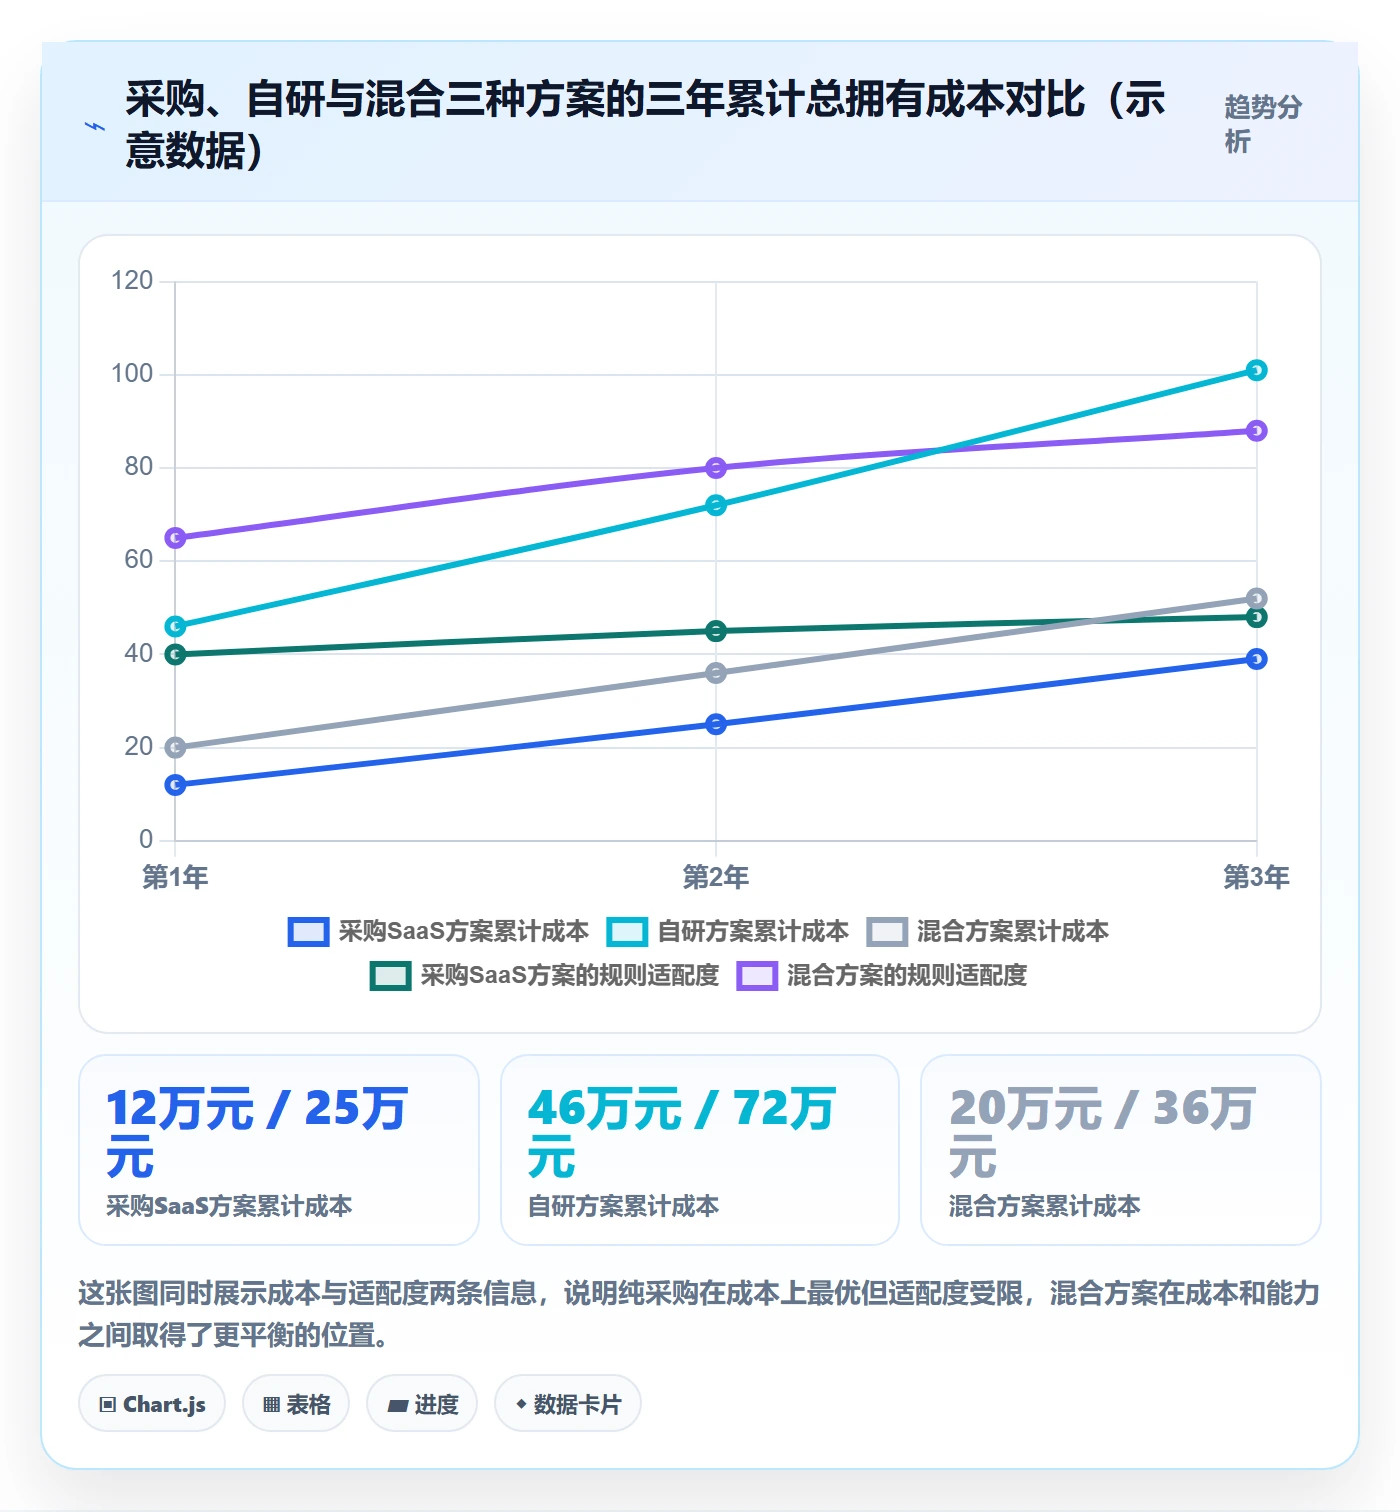
Task: Click the 自研方案累计成本 caption in the middle card
Action: [624, 1206]
